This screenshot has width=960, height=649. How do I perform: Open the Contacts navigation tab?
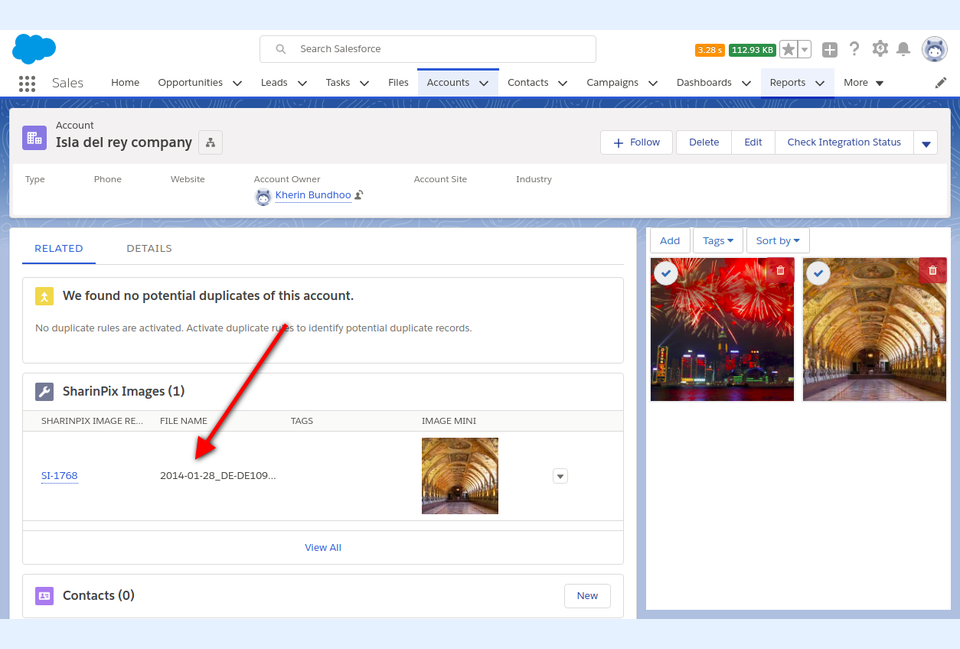pyautogui.click(x=527, y=83)
